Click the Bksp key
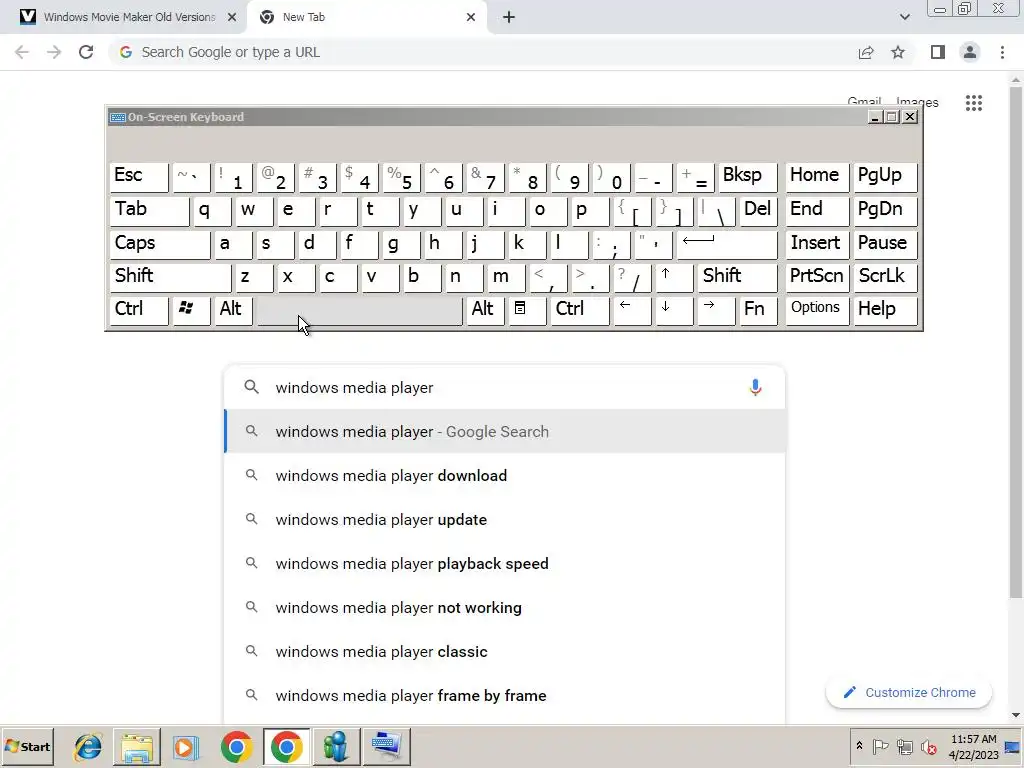The image size is (1024, 768). [x=747, y=177]
